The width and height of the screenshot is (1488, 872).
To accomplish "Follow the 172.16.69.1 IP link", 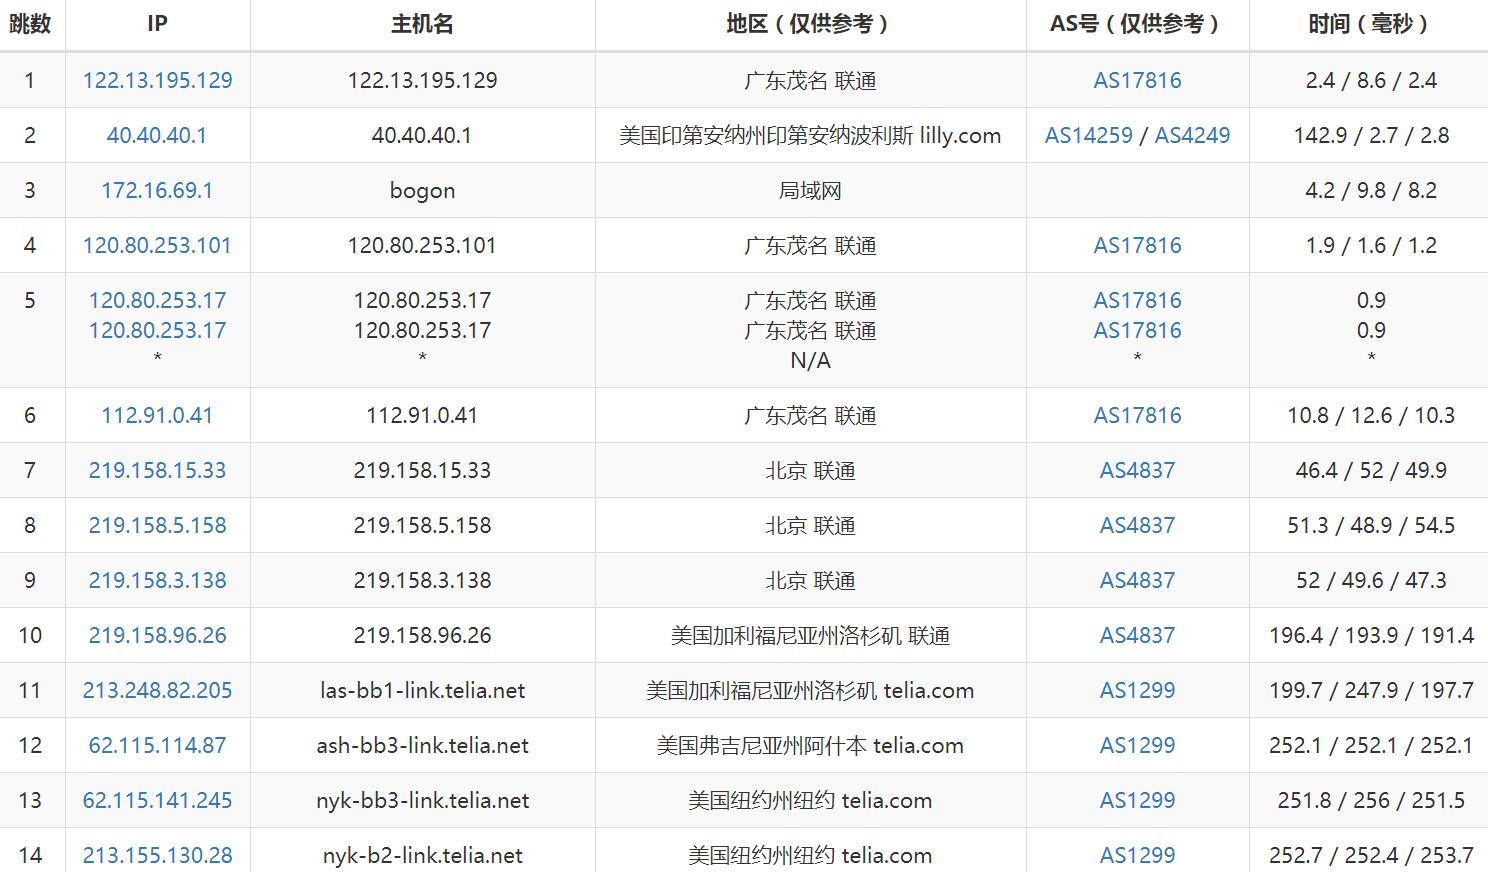I will coord(157,190).
